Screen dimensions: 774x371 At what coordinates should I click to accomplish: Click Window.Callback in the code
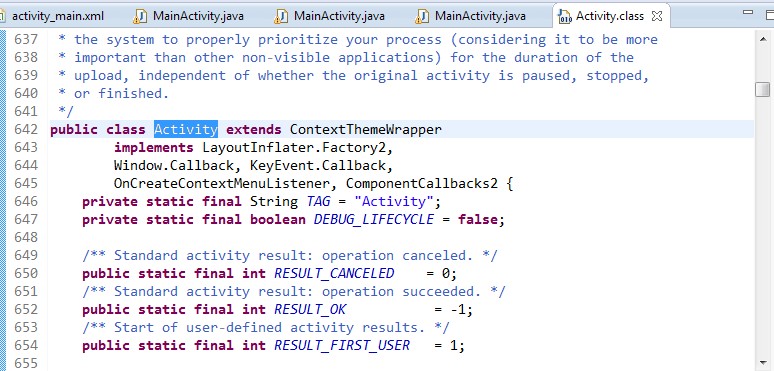coord(174,165)
